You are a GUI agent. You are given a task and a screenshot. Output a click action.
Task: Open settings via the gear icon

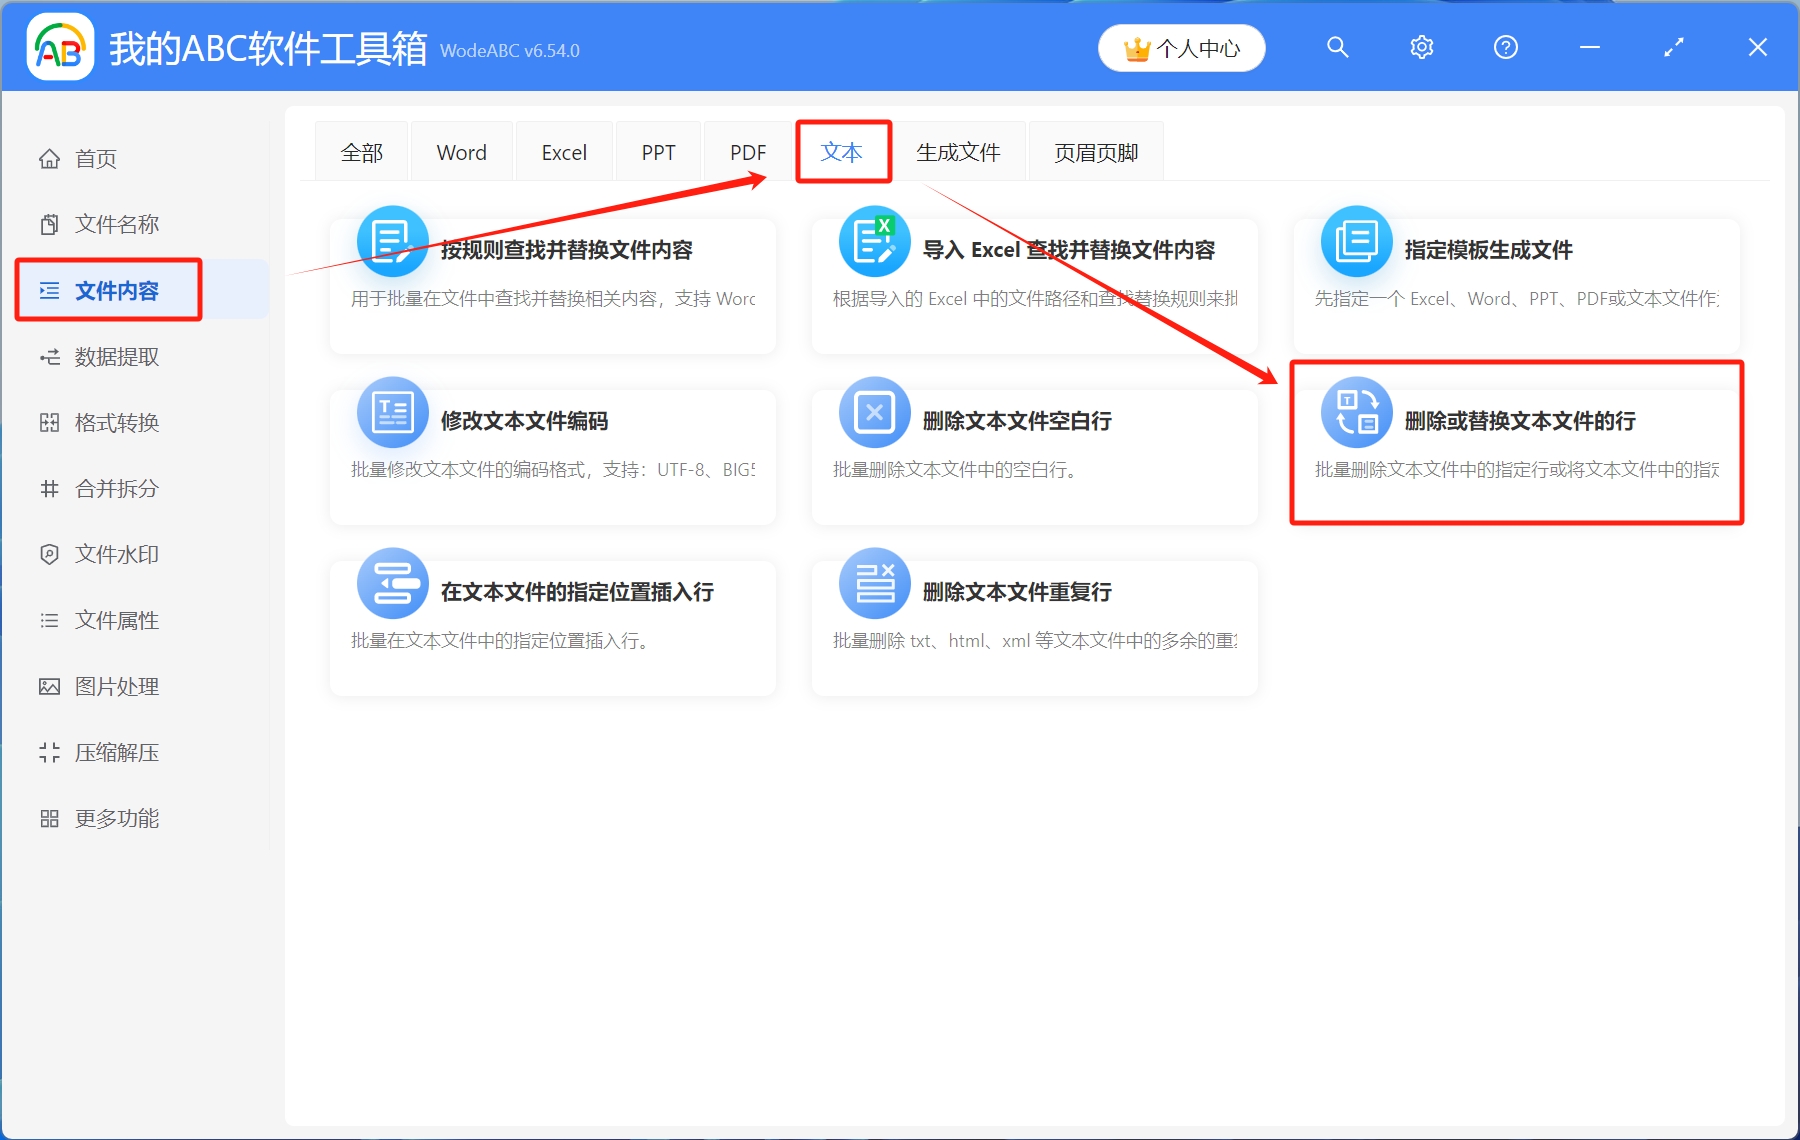(1421, 47)
